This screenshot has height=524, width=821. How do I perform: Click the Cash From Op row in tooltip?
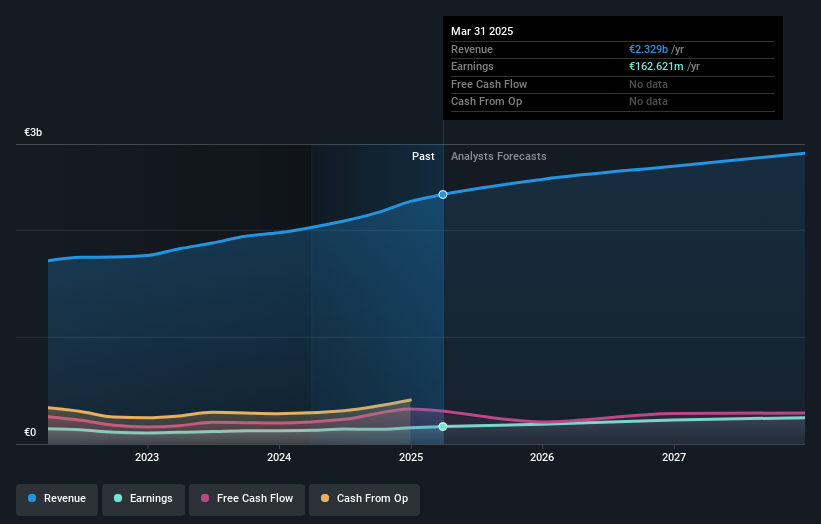pyautogui.click(x=613, y=102)
